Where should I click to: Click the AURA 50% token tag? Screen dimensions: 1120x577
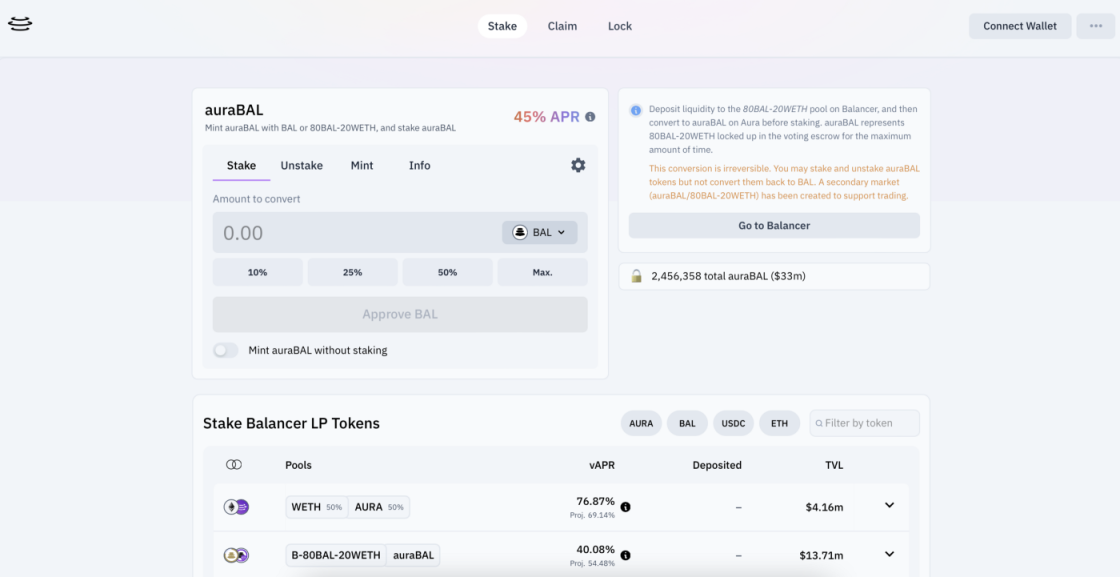coord(379,507)
